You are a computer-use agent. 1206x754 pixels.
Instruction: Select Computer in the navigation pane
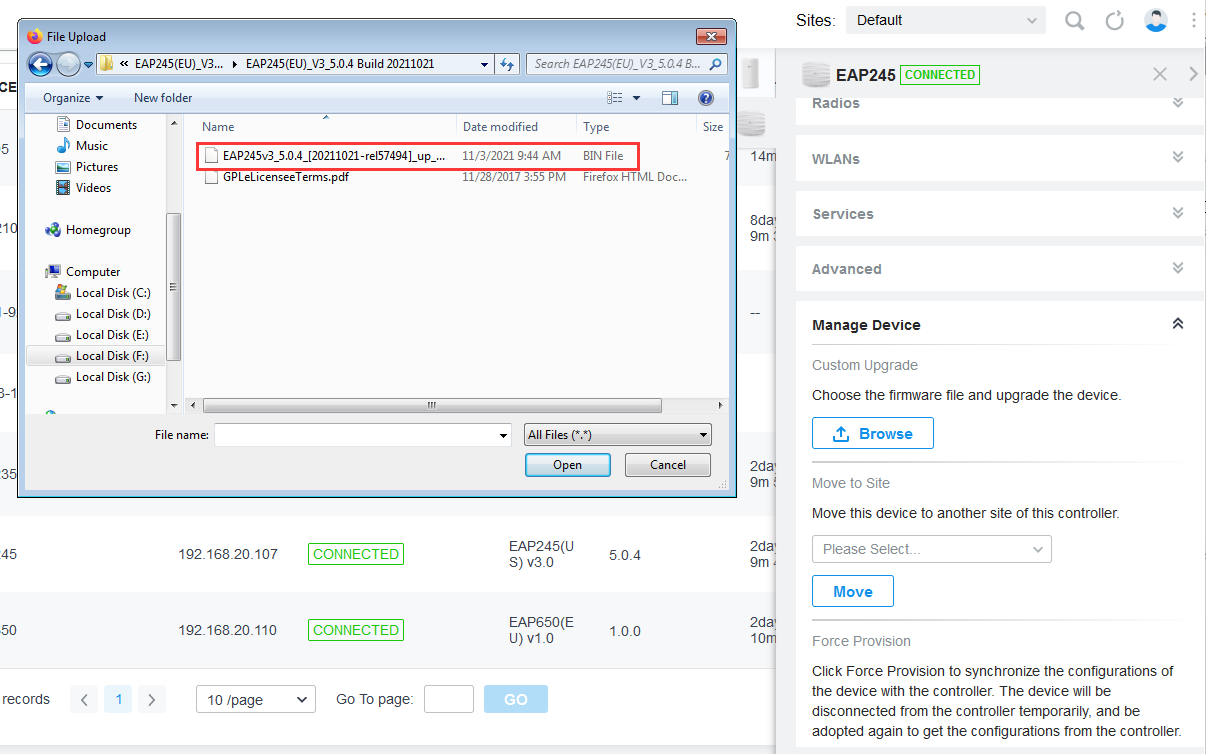coord(83,272)
